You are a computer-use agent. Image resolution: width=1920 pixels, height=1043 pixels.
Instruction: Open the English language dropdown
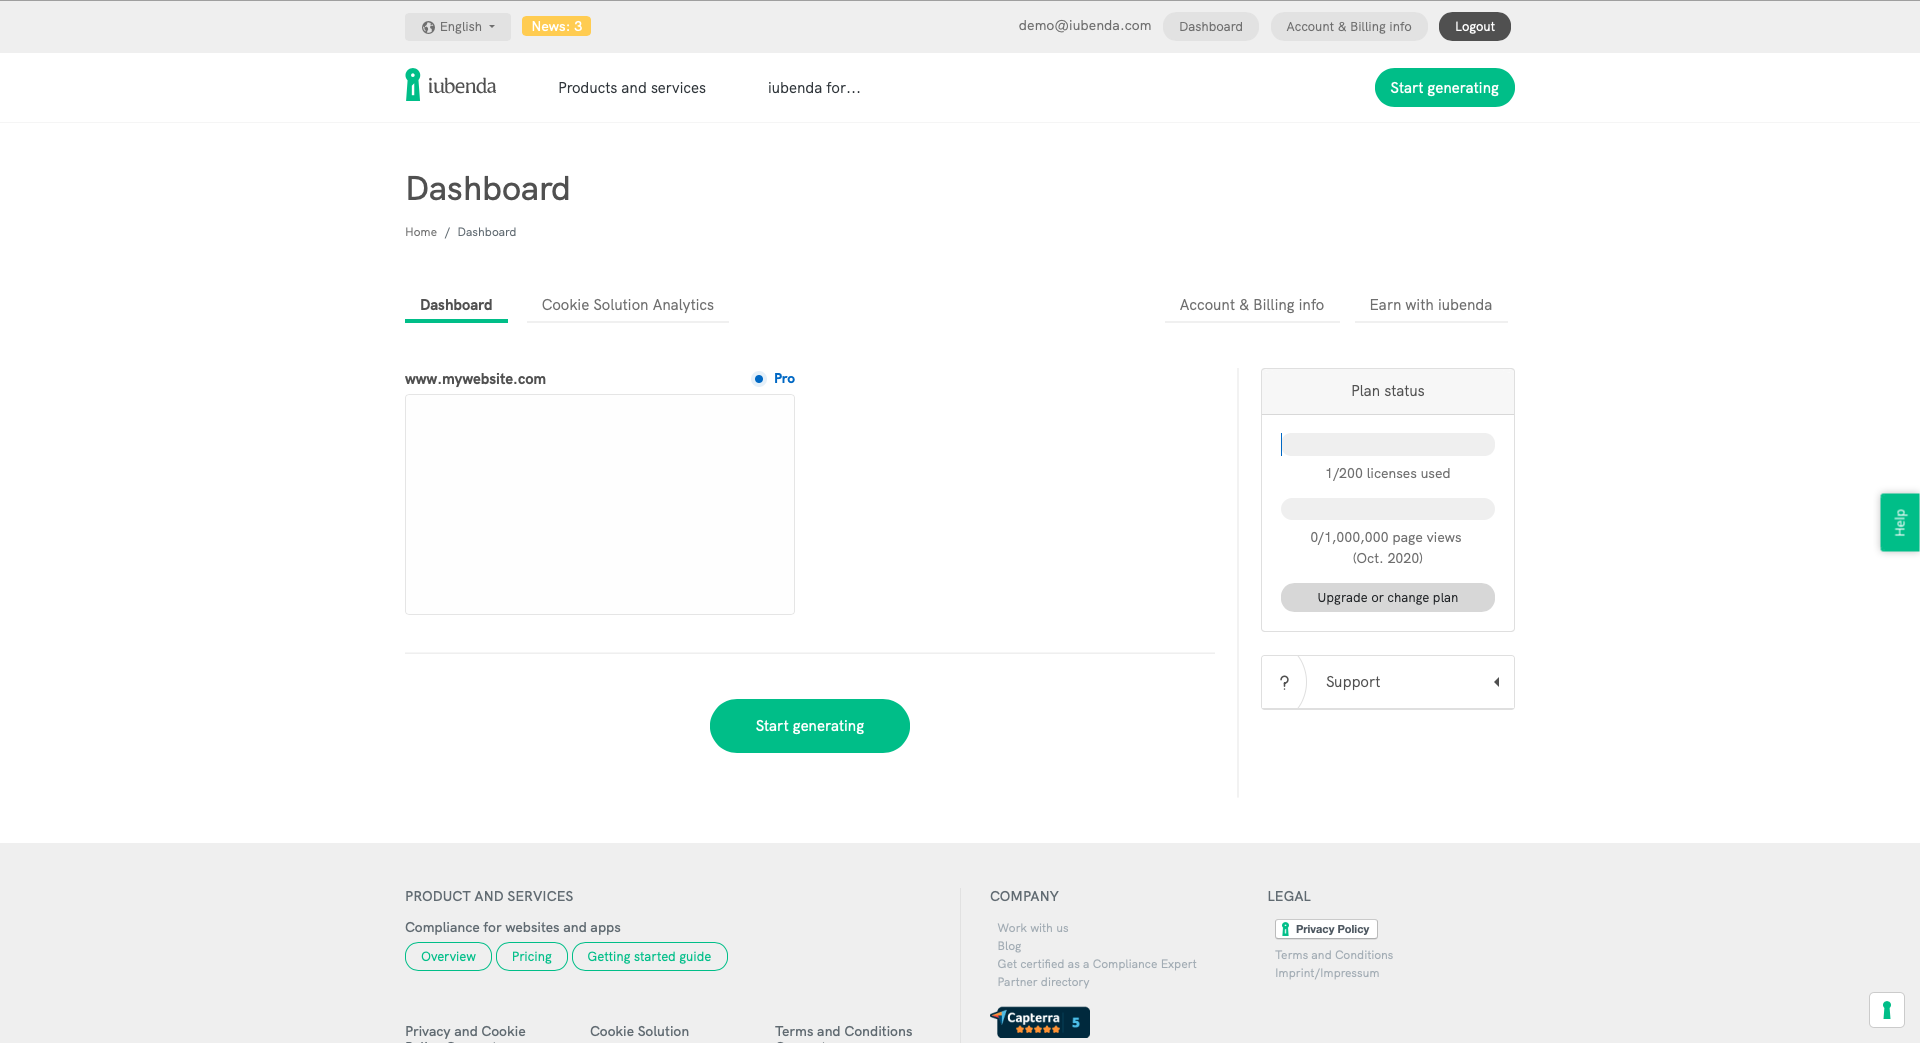point(458,27)
